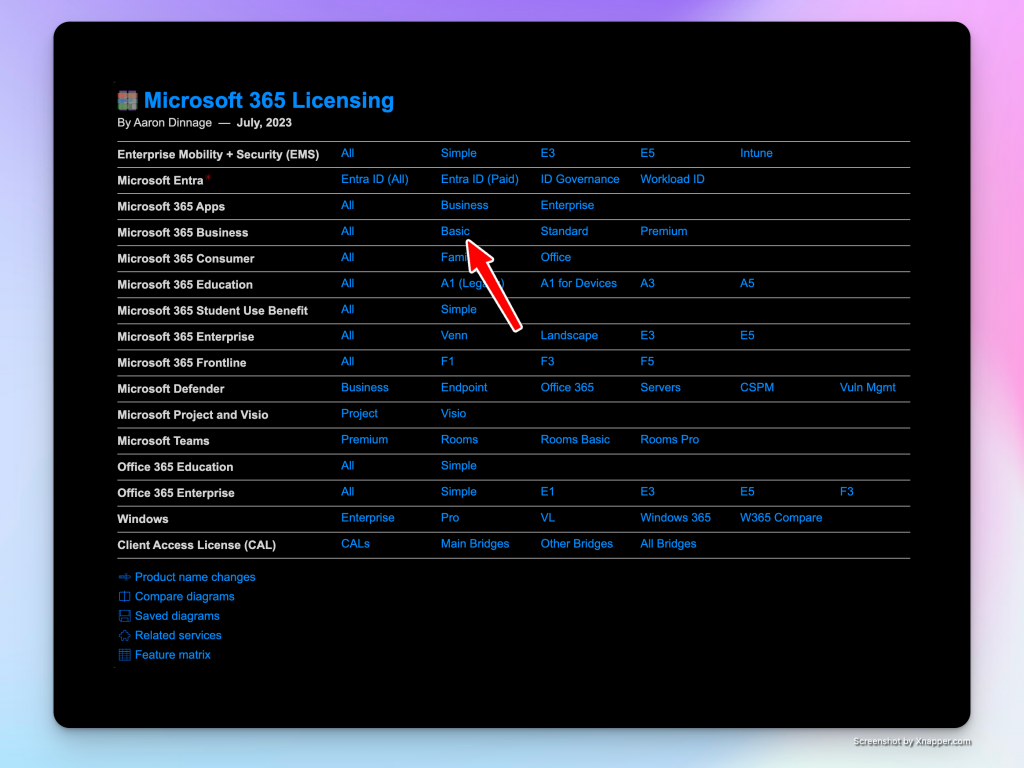Image resolution: width=1024 pixels, height=768 pixels.
Task: Select F5 under Microsoft 365 Frontline
Action: 648,361
